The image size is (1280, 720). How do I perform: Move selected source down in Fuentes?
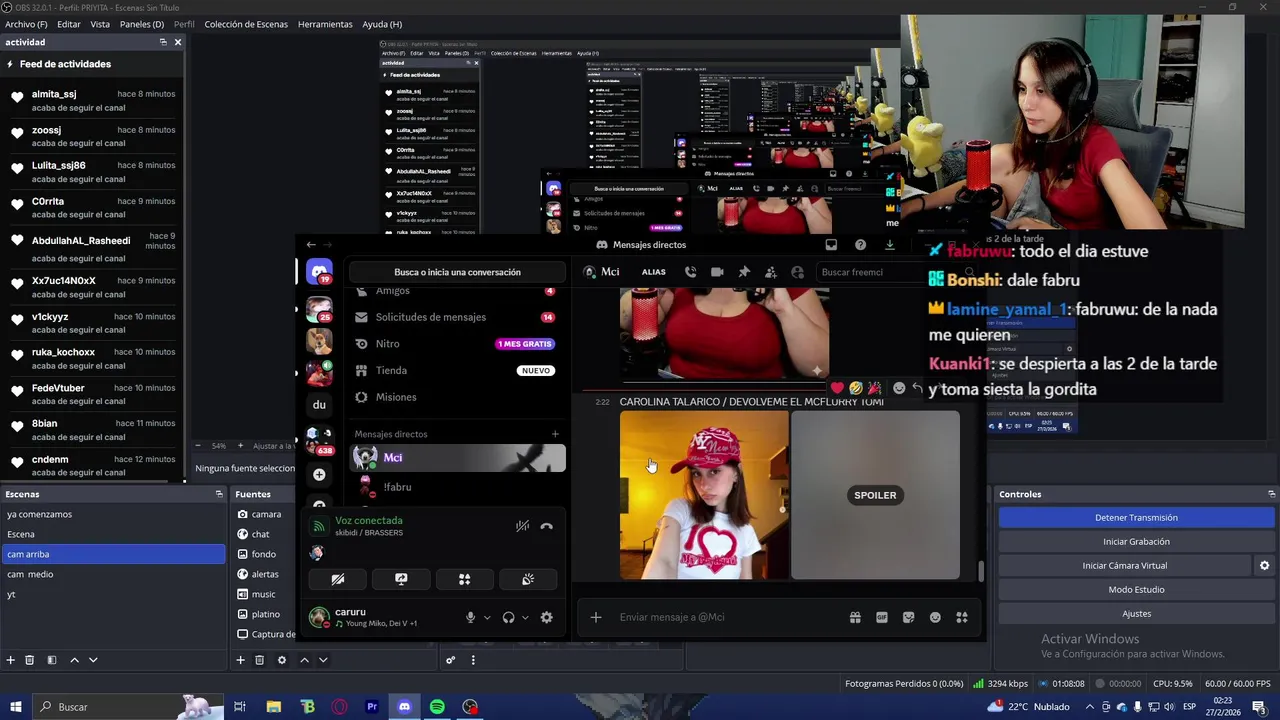coord(323,660)
